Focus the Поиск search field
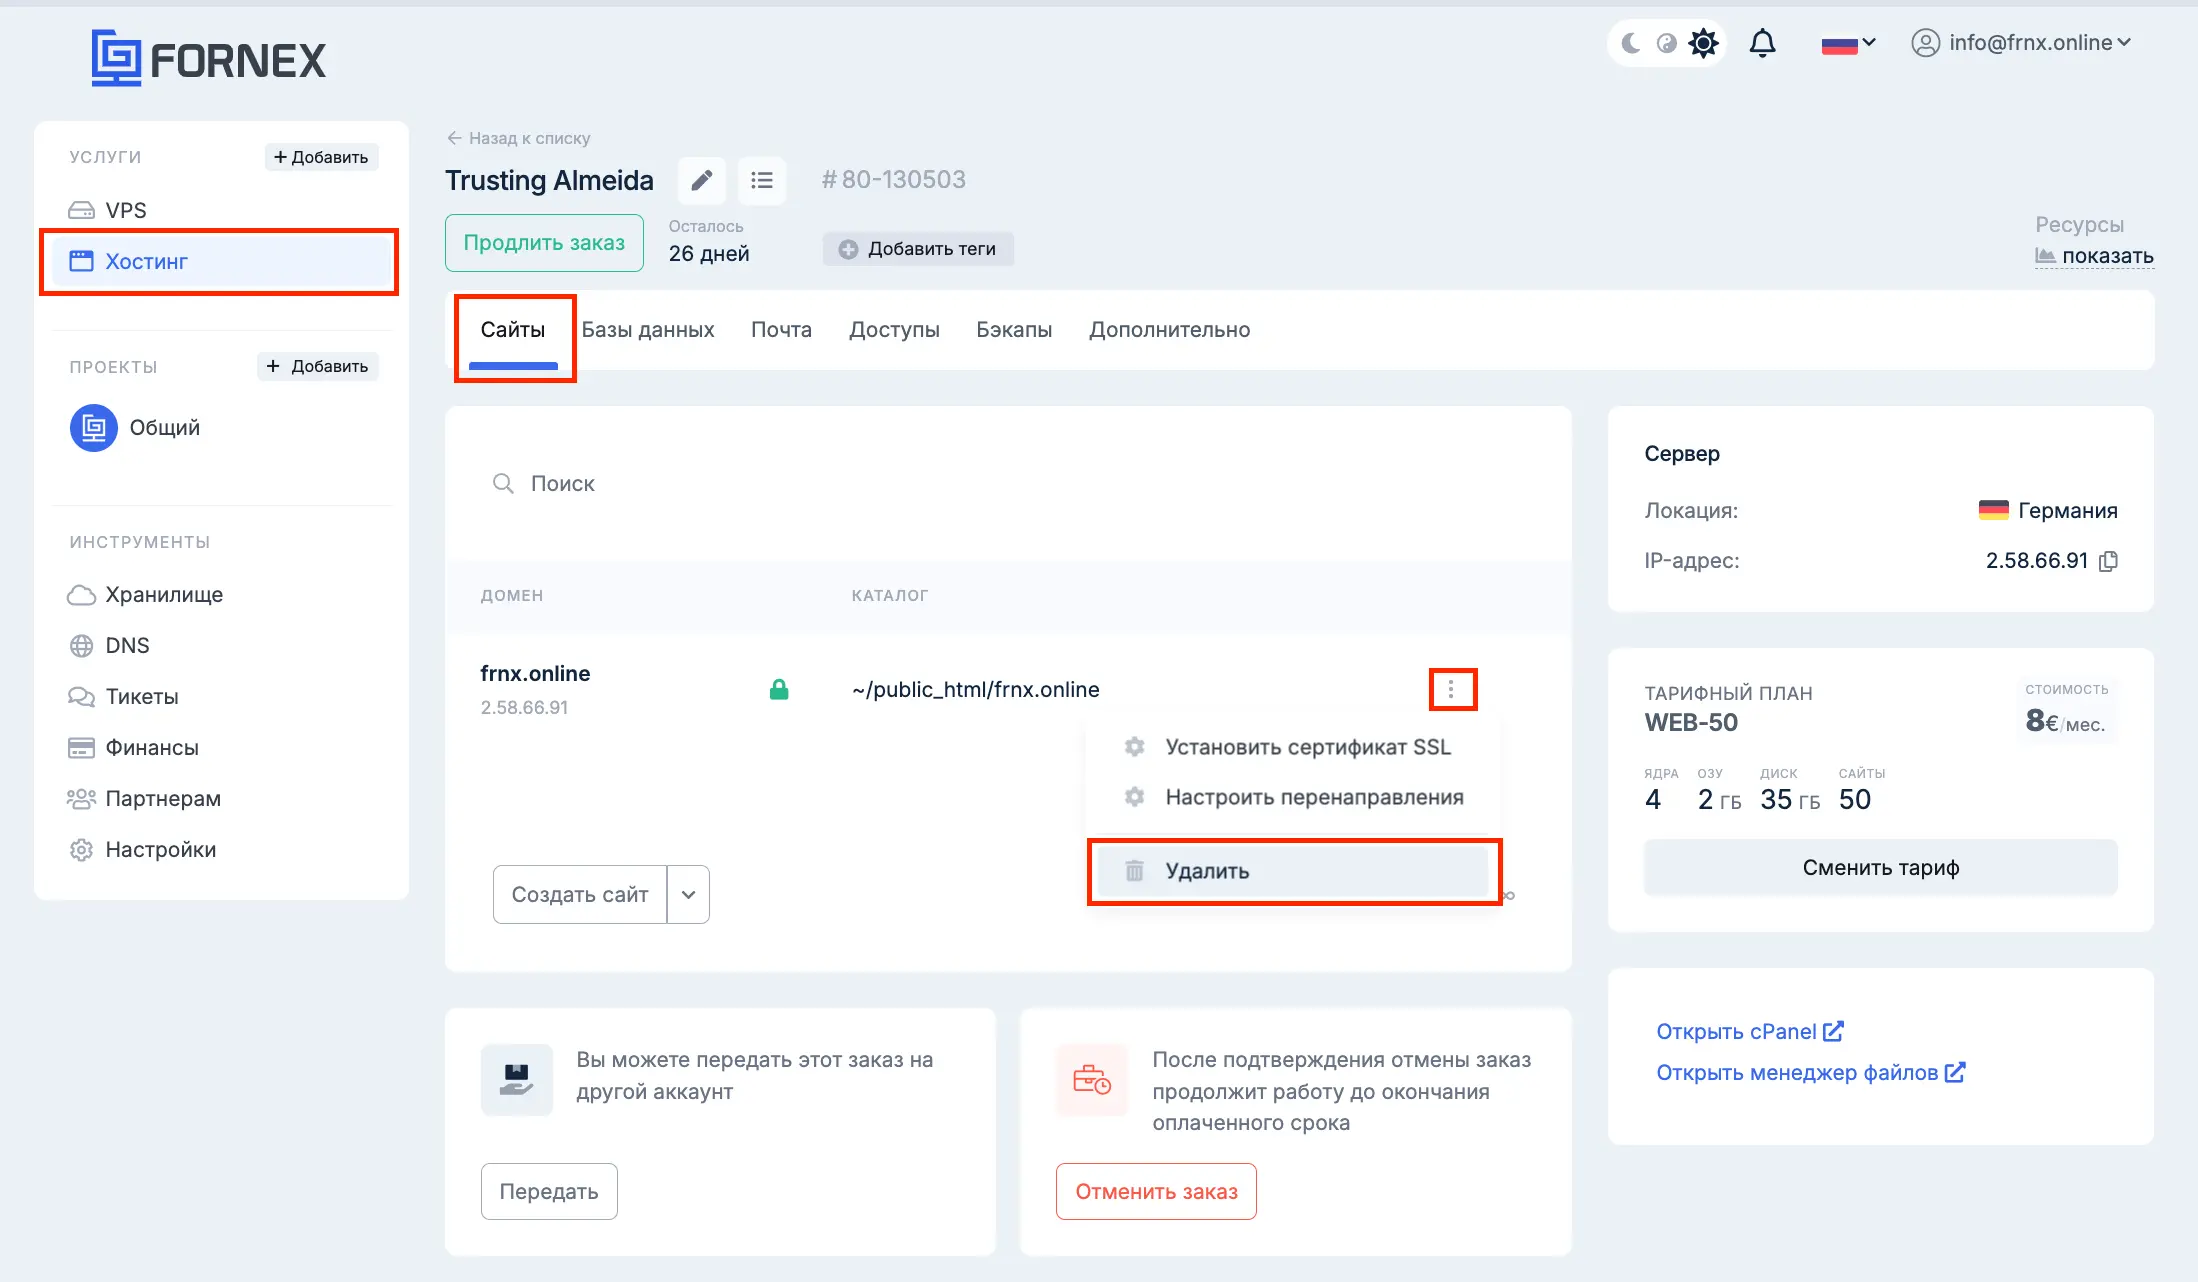This screenshot has width=2198, height=1282. click(1008, 484)
